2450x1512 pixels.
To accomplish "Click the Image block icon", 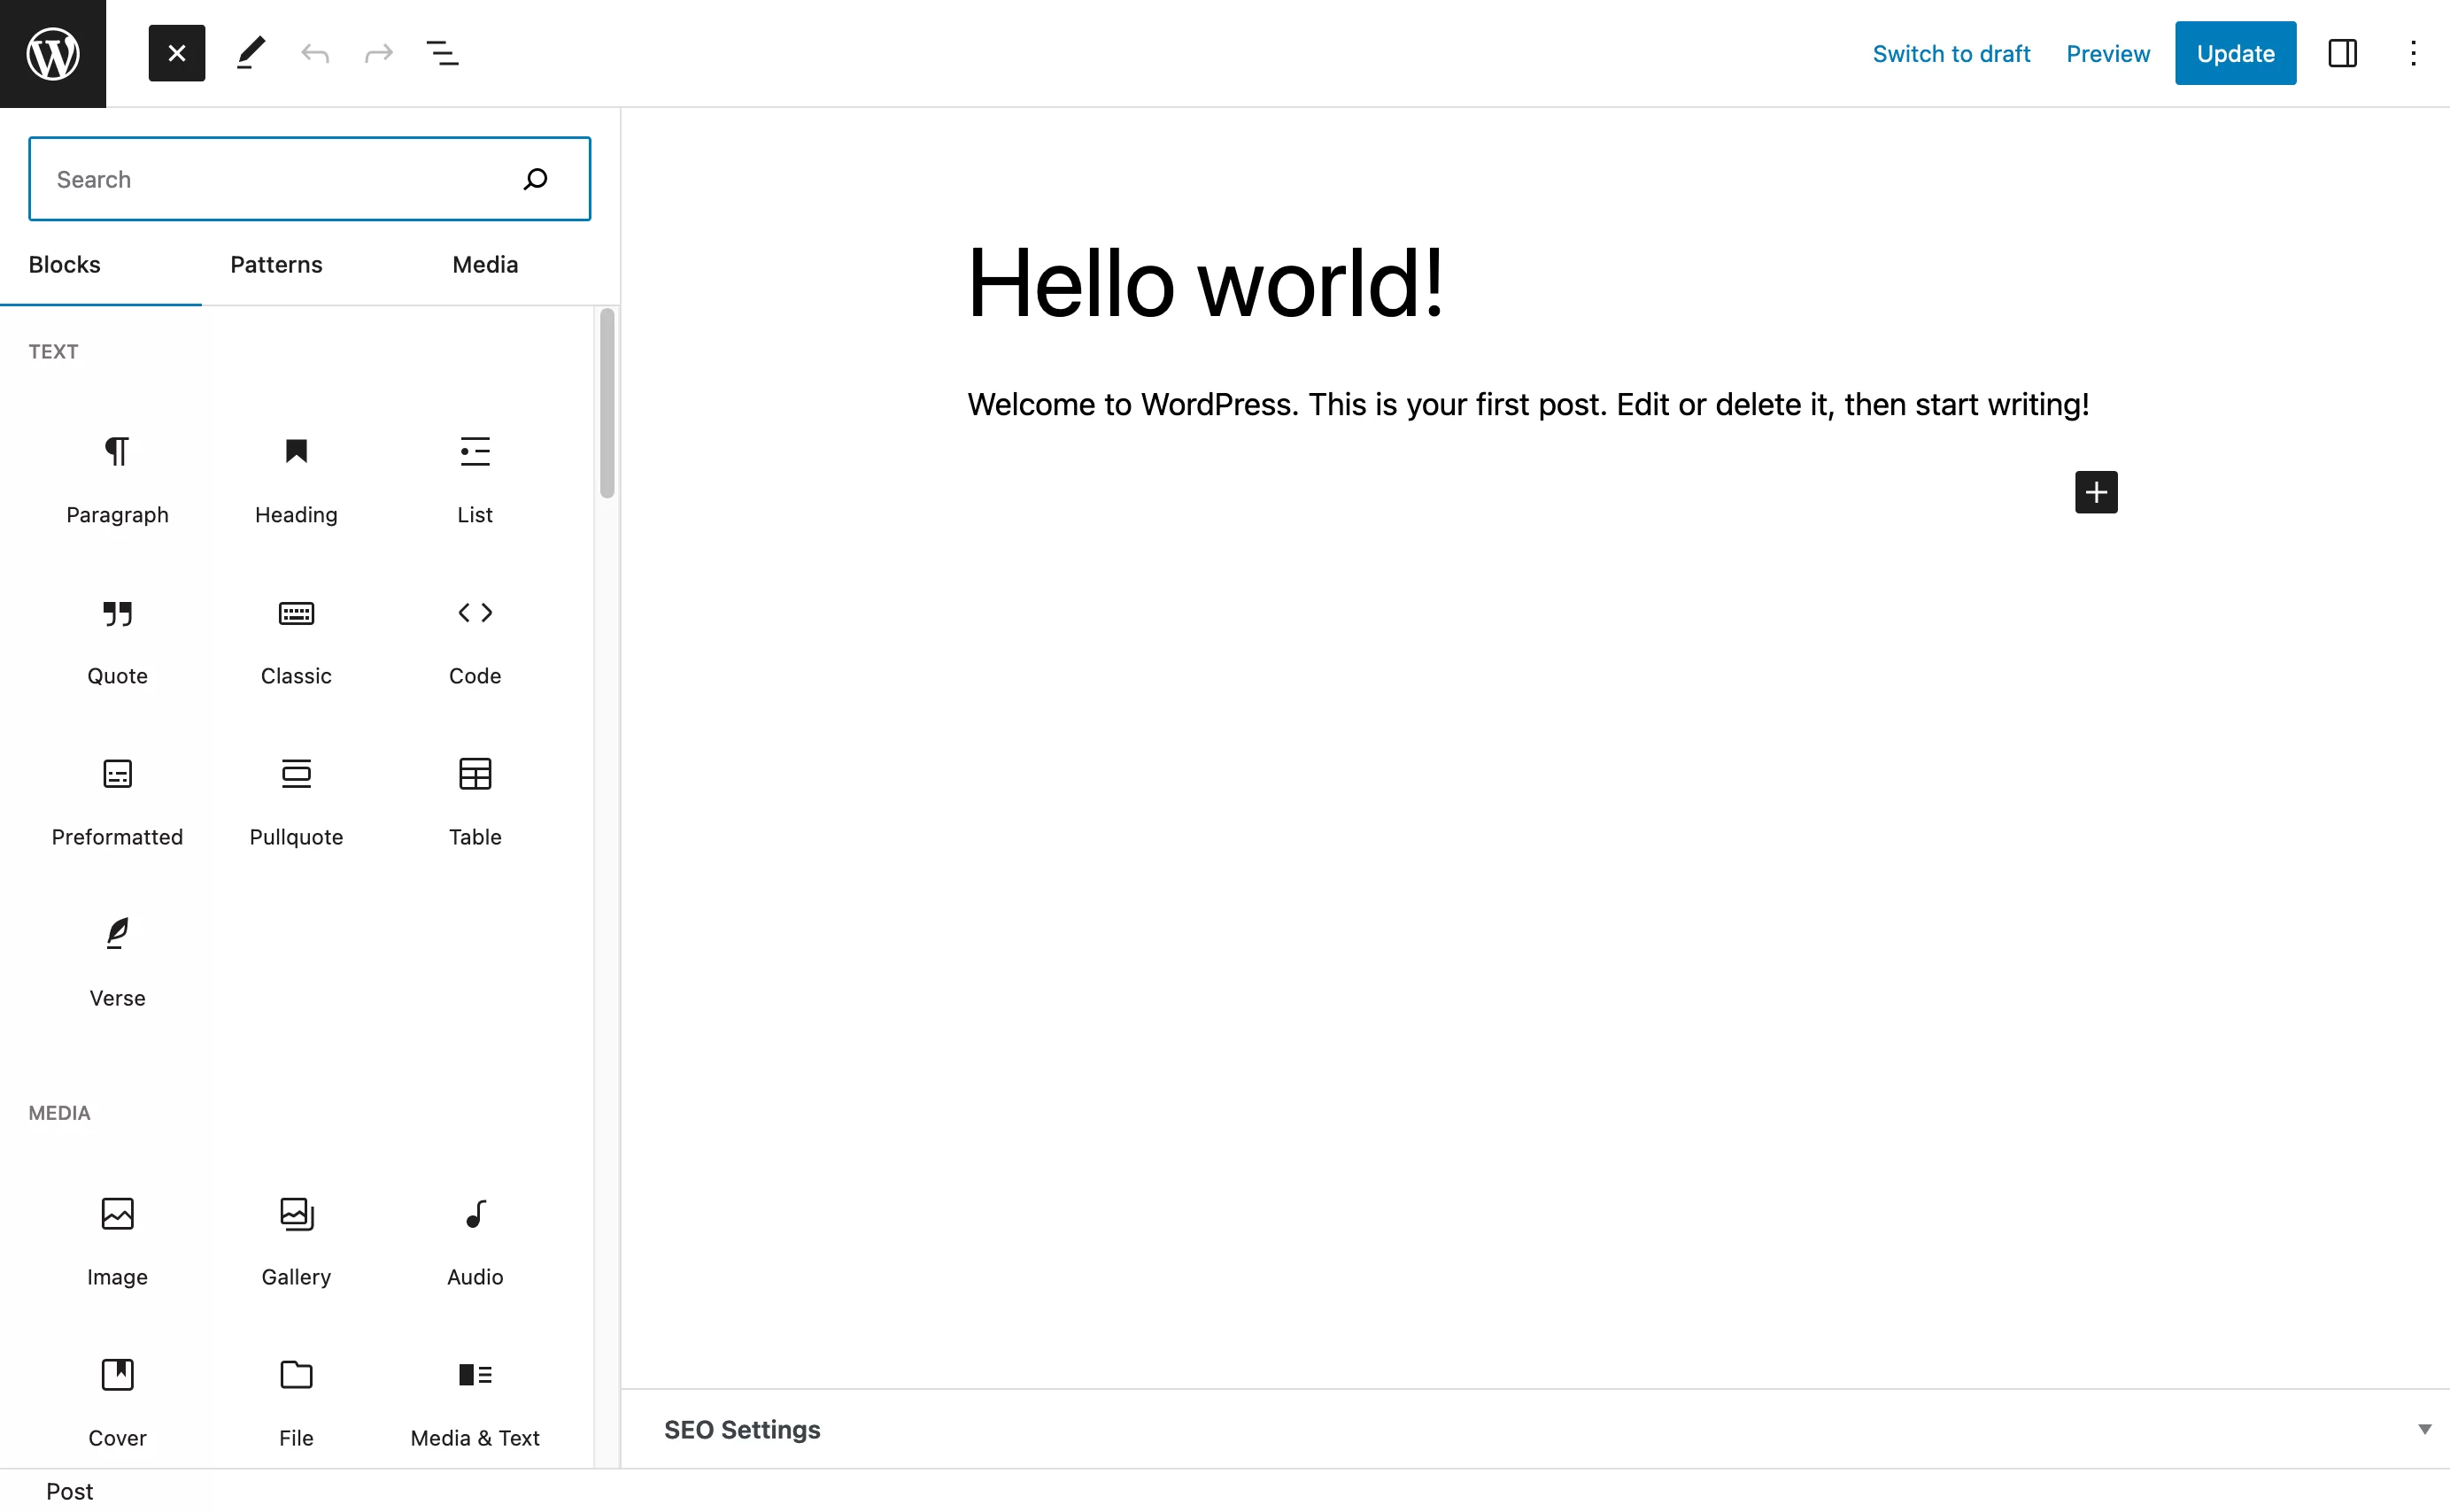I will (117, 1213).
